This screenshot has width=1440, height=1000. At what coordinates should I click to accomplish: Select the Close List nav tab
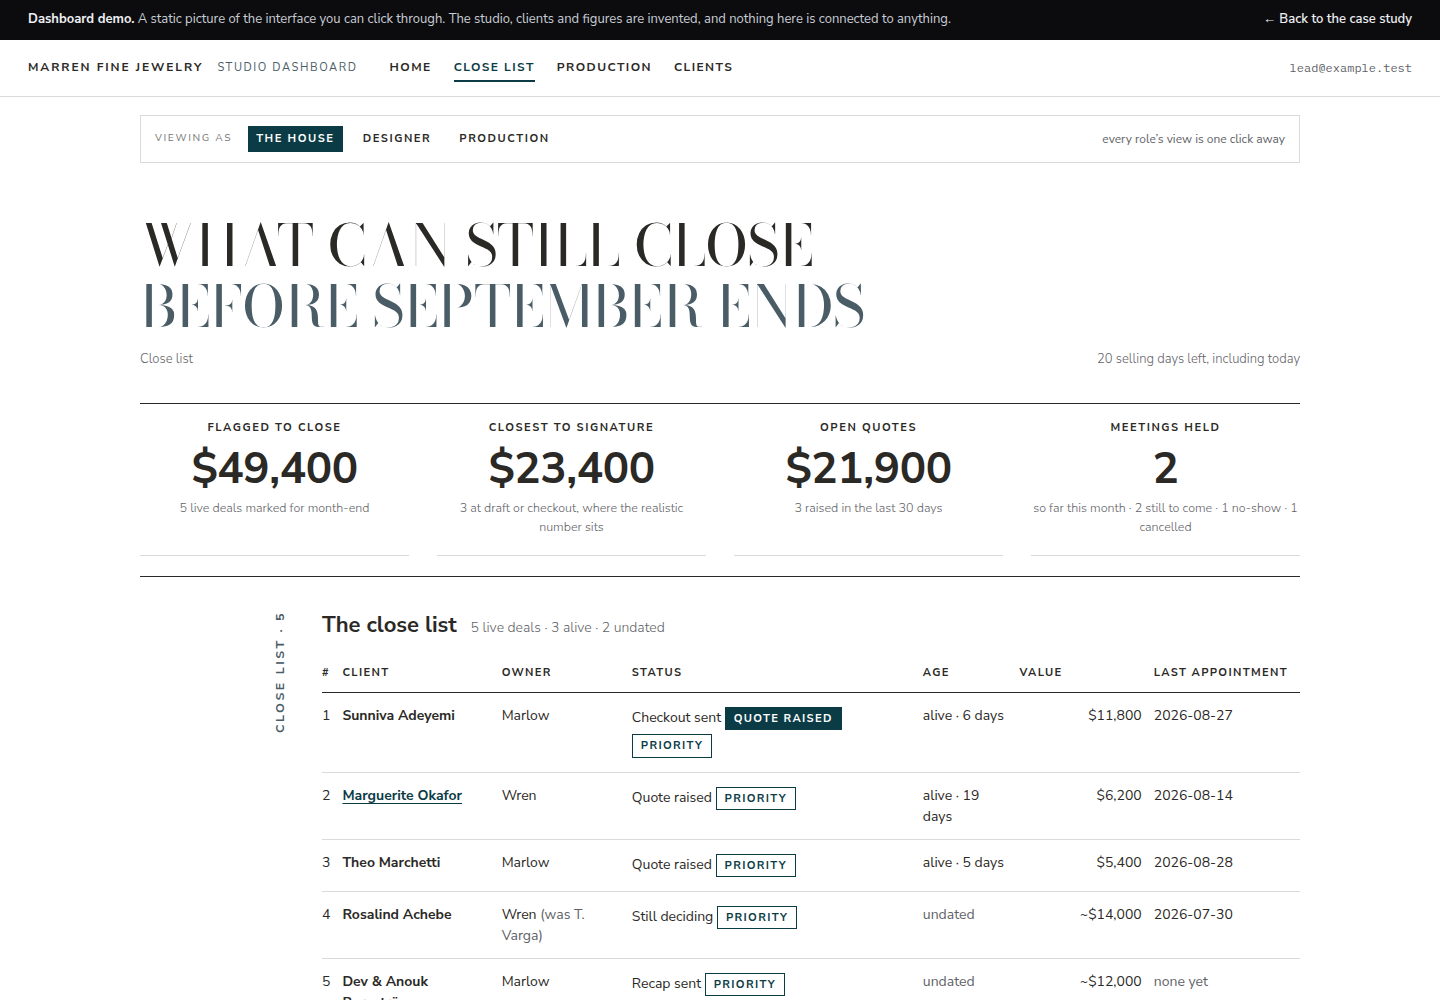coord(494,67)
